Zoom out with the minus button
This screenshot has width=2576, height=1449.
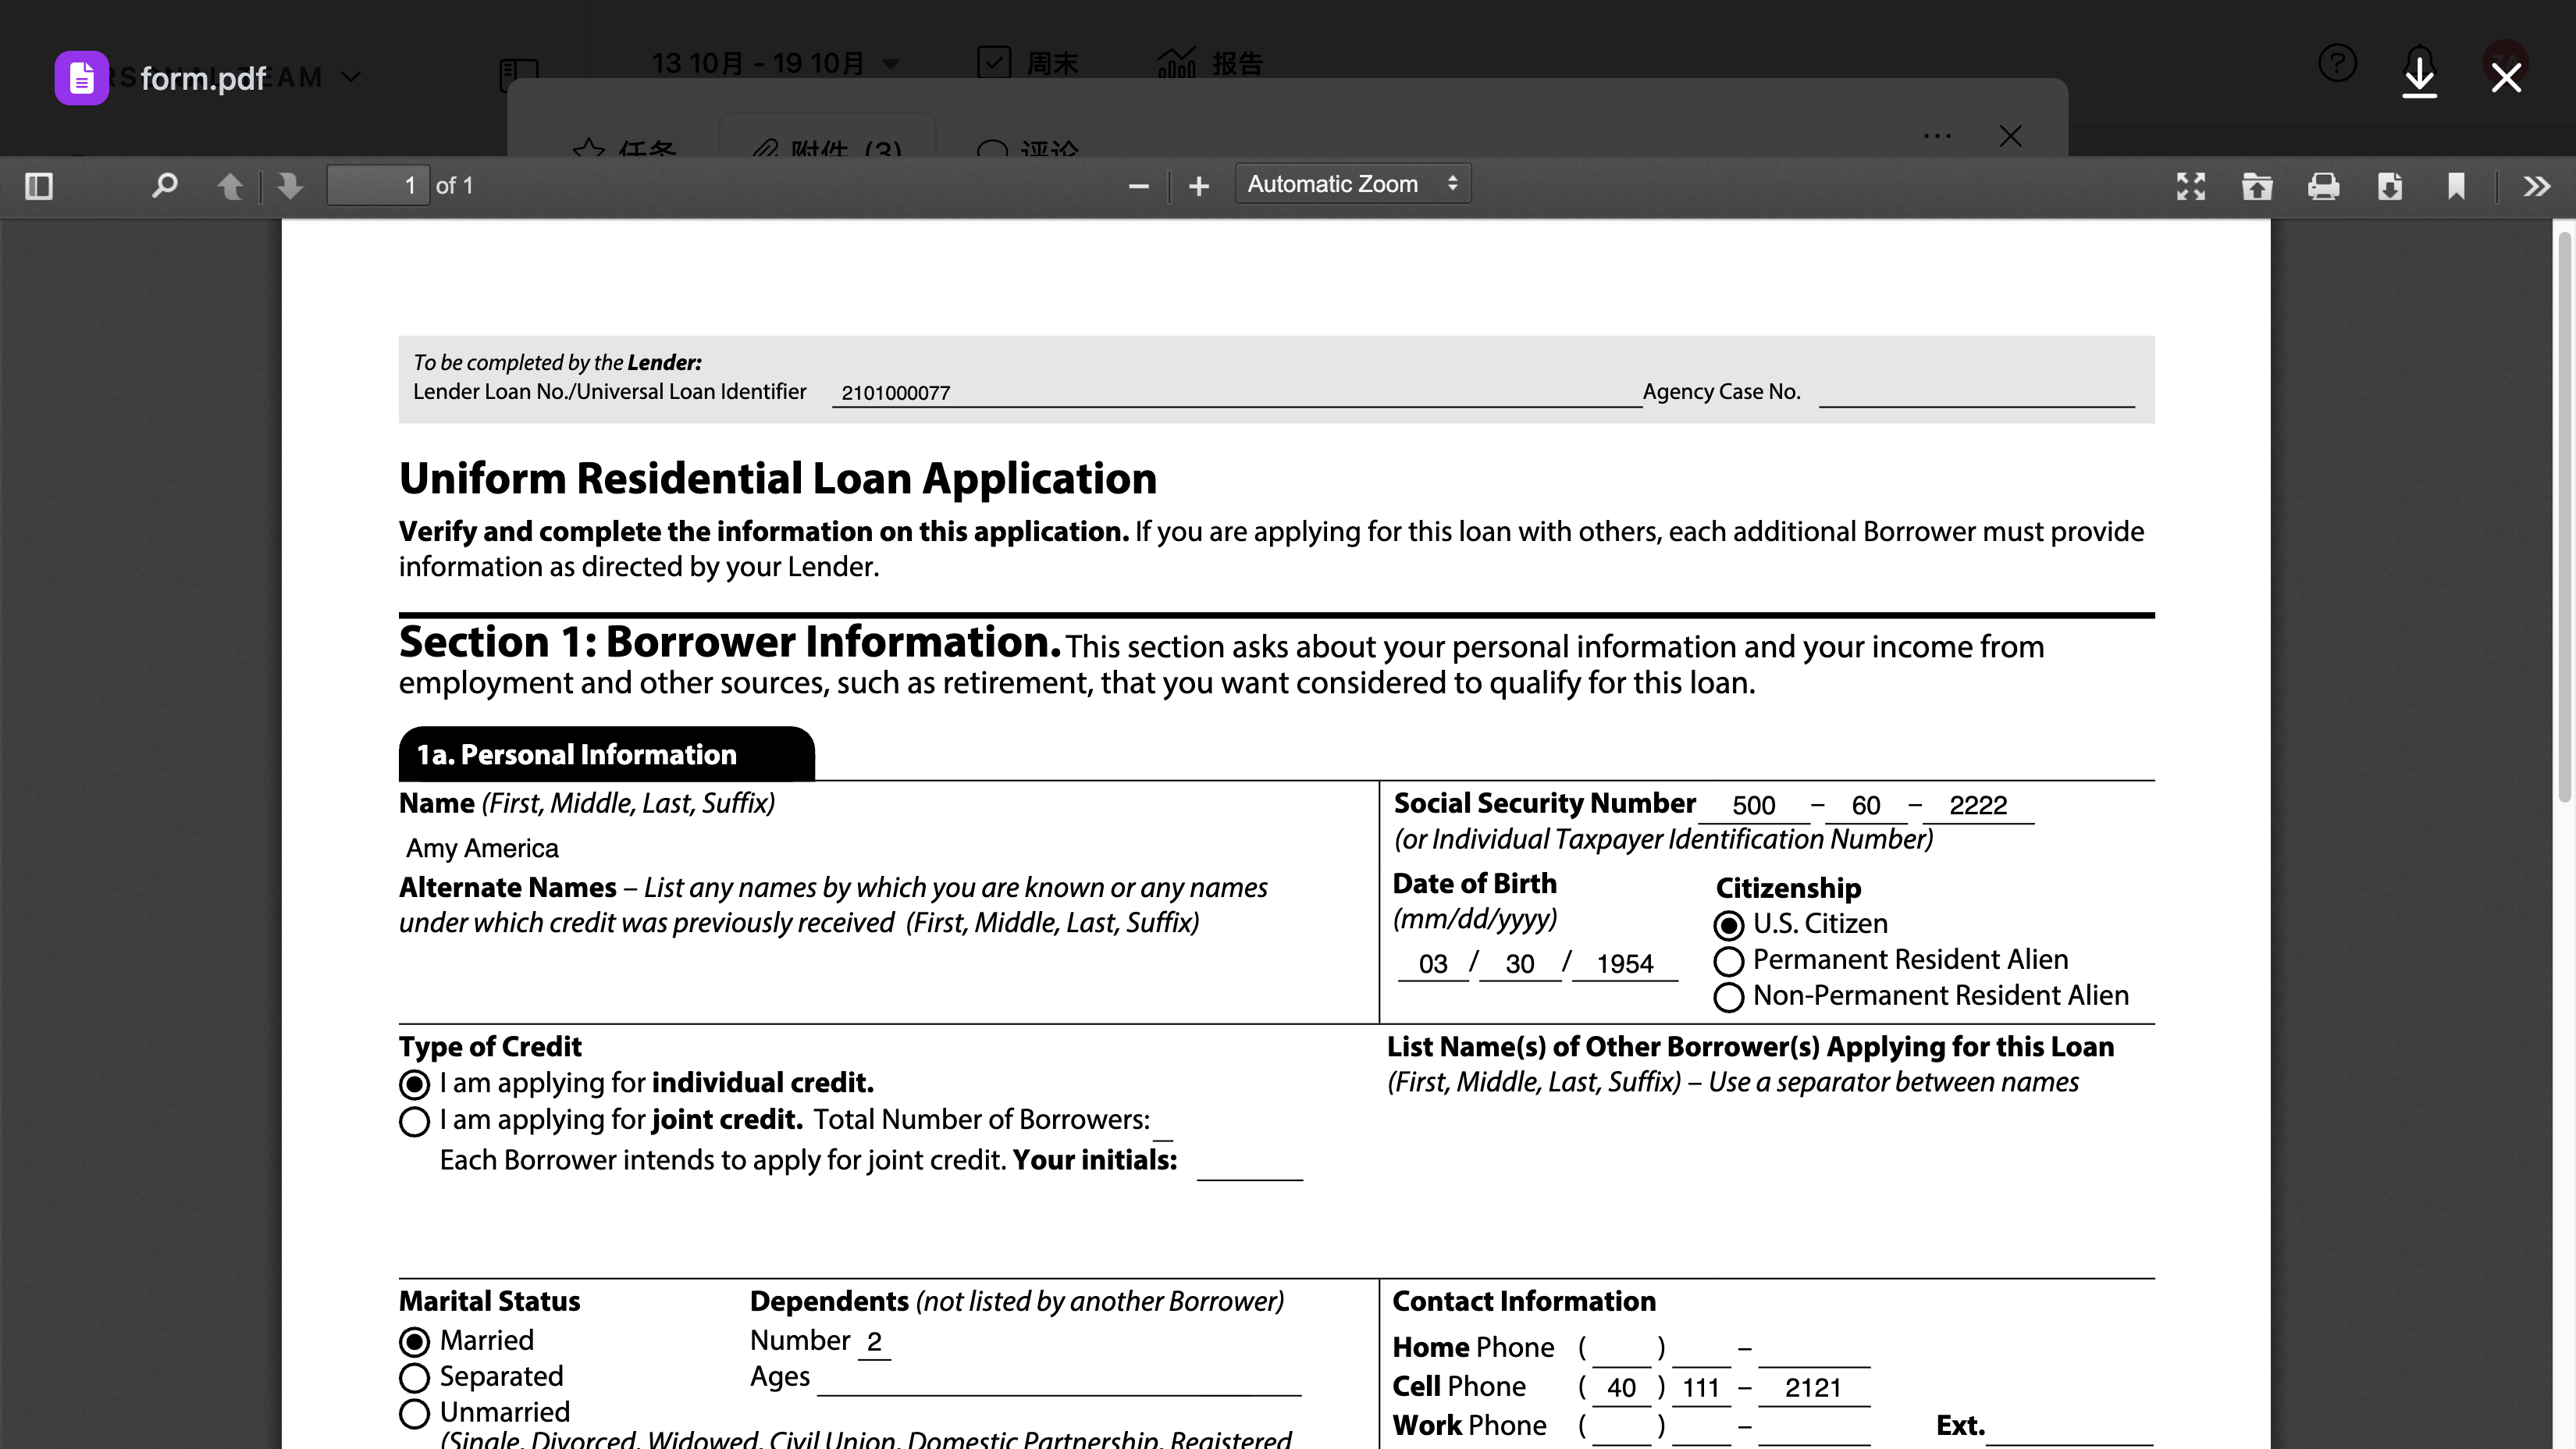point(1138,186)
